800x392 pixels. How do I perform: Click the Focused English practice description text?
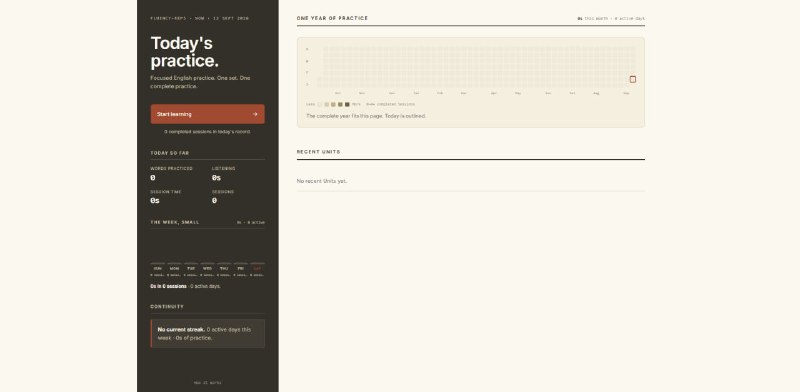coord(200,82)
